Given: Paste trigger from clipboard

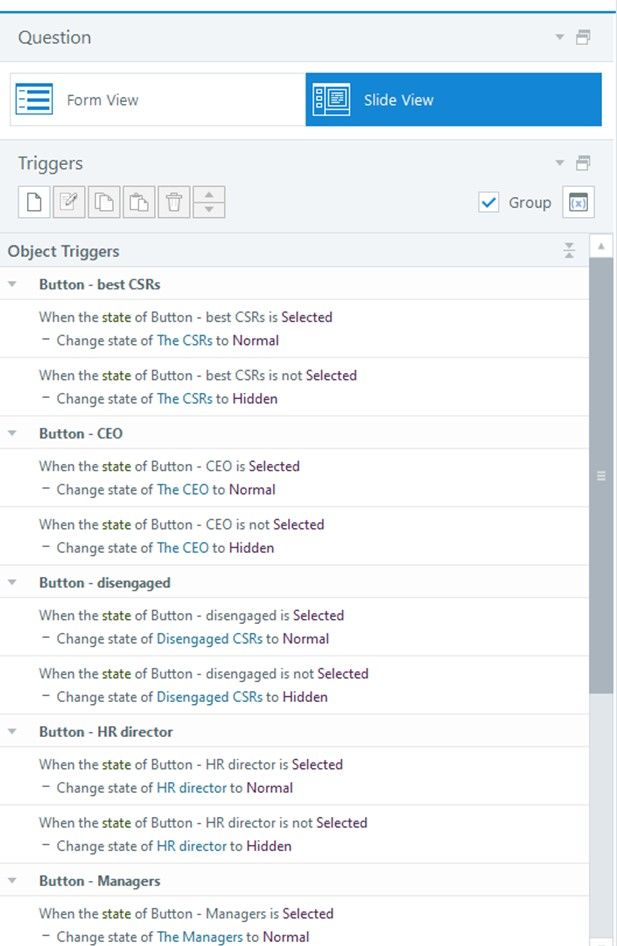Looking at the screenshot, I should (x=139, y=202).
